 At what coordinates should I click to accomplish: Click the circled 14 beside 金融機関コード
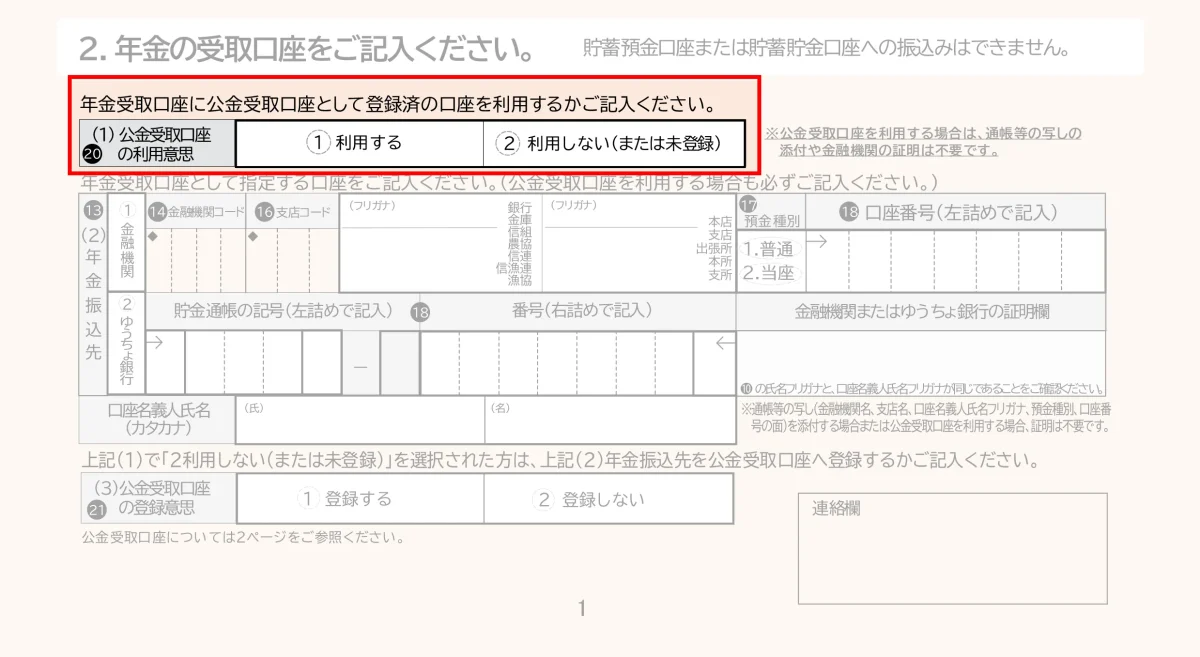tap(157, 212)
